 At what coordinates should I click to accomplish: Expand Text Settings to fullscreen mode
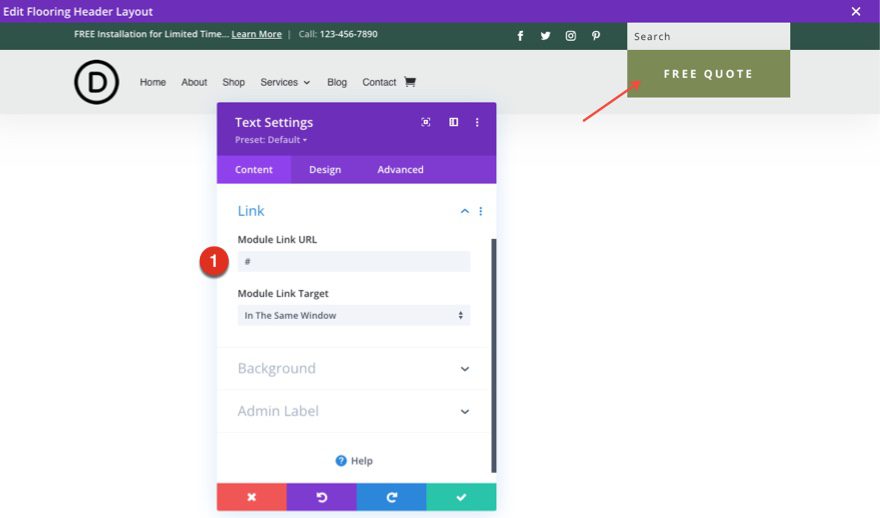(x=426, y=122)
